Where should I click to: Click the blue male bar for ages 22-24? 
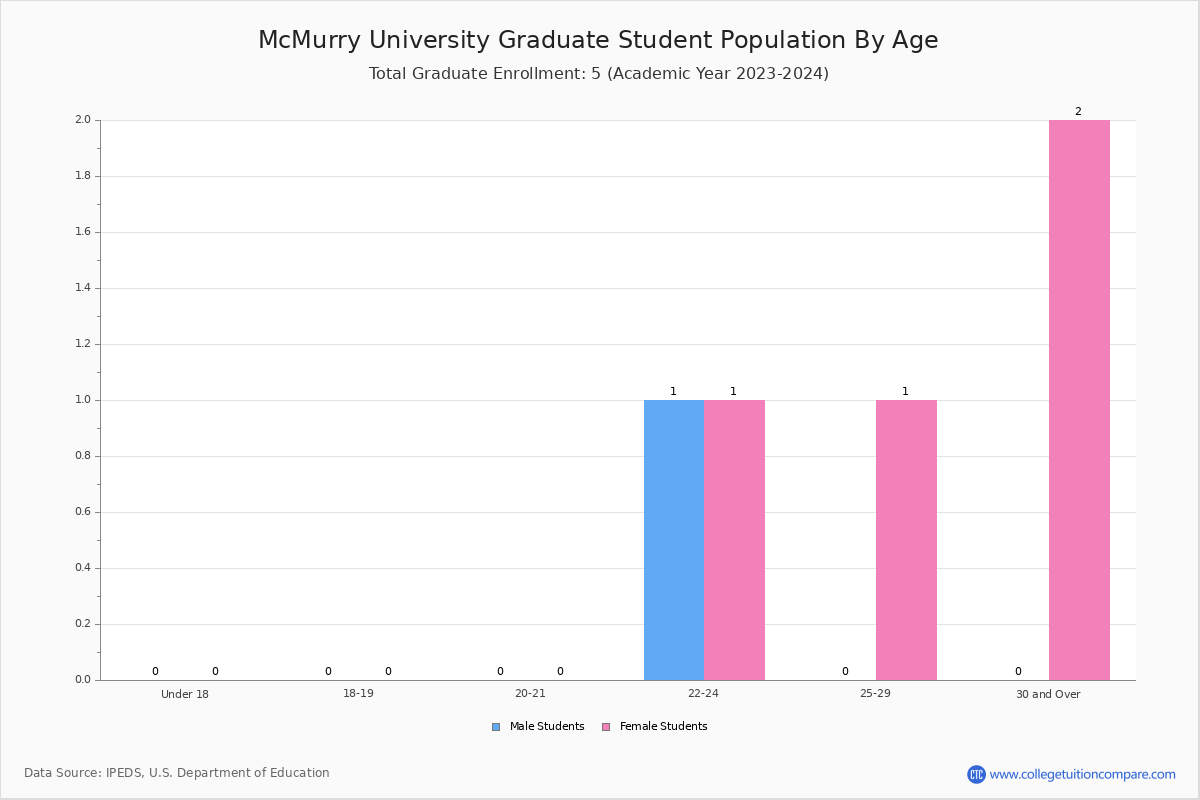pyautogui.click(x=674, y=540)
